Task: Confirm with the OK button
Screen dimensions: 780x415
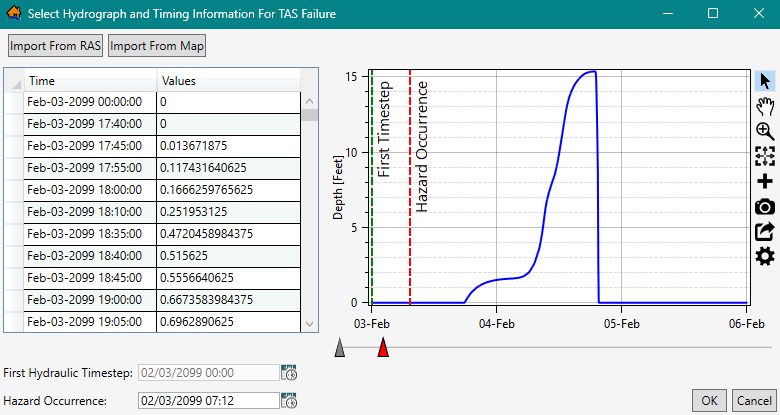Action: pos(709,401)
